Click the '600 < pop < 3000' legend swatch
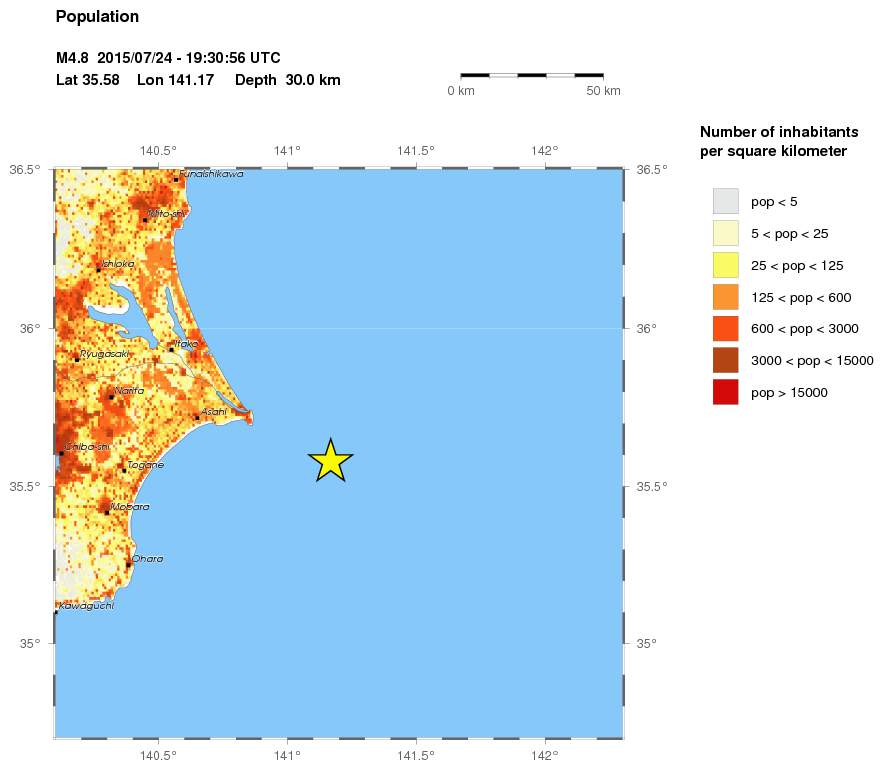 (725, 329)
